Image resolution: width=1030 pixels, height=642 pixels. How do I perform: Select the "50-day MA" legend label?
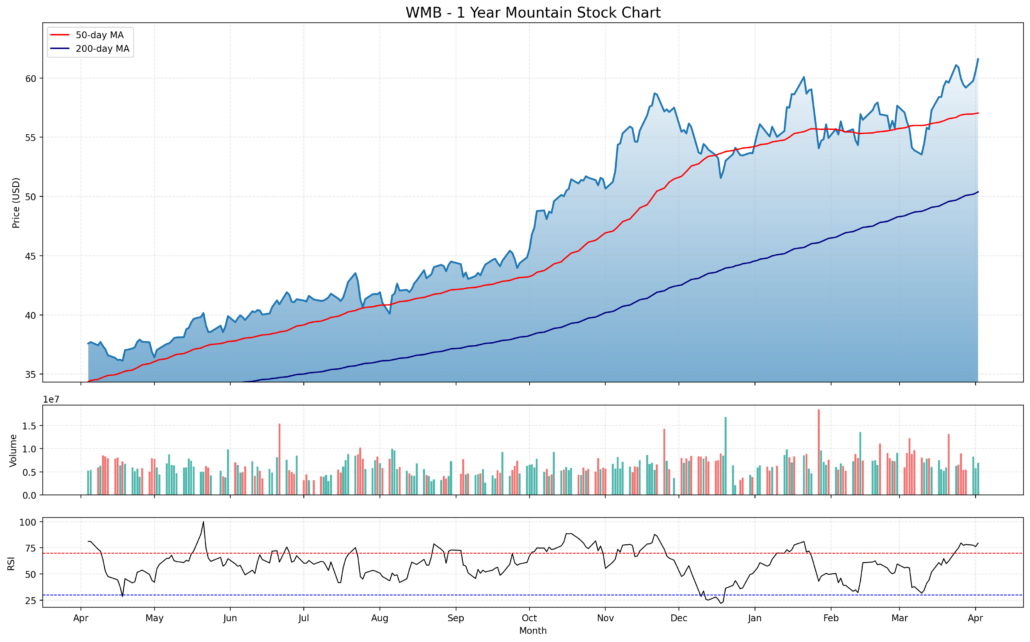pos(99,35)
